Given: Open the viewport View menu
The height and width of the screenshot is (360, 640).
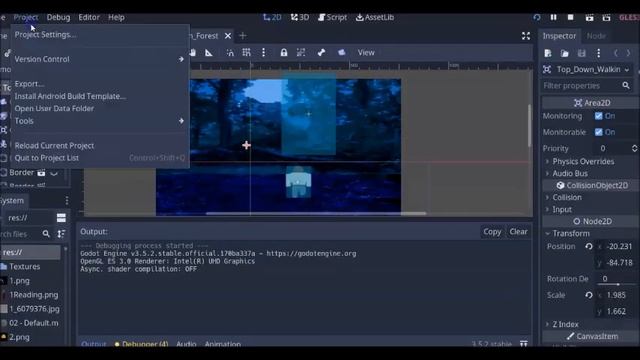Looking at the screenshot, I should point(366,53).
